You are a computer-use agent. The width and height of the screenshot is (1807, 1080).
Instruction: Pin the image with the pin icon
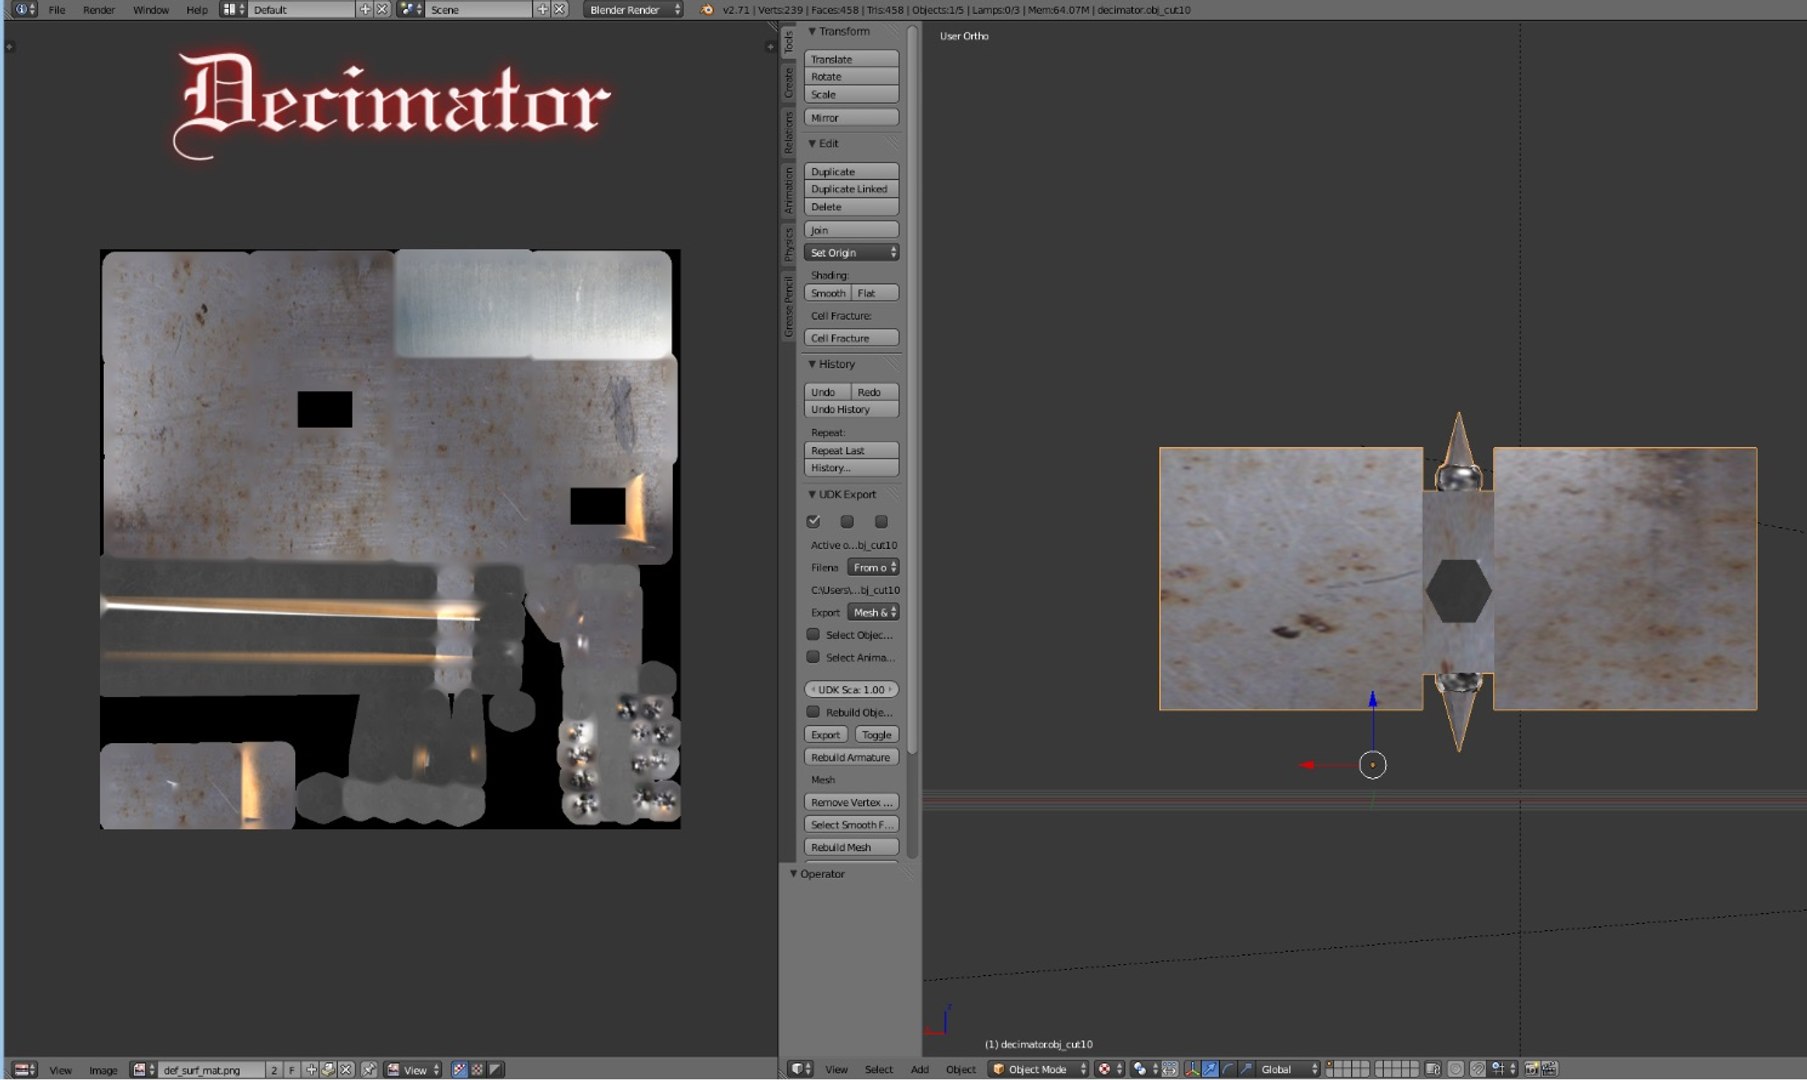[x=368, y=1069]
